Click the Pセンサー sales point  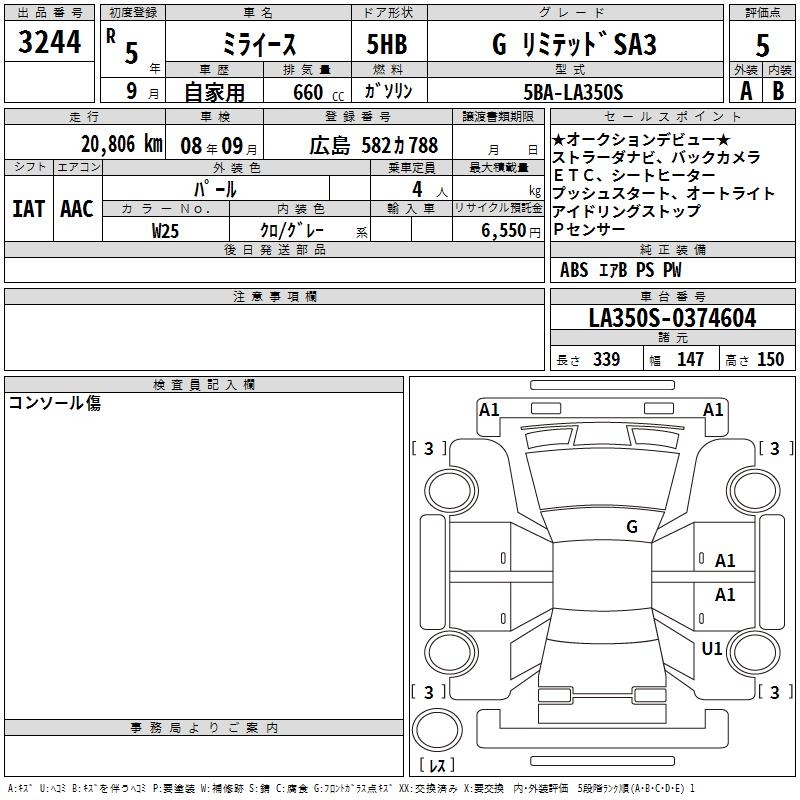589,230
